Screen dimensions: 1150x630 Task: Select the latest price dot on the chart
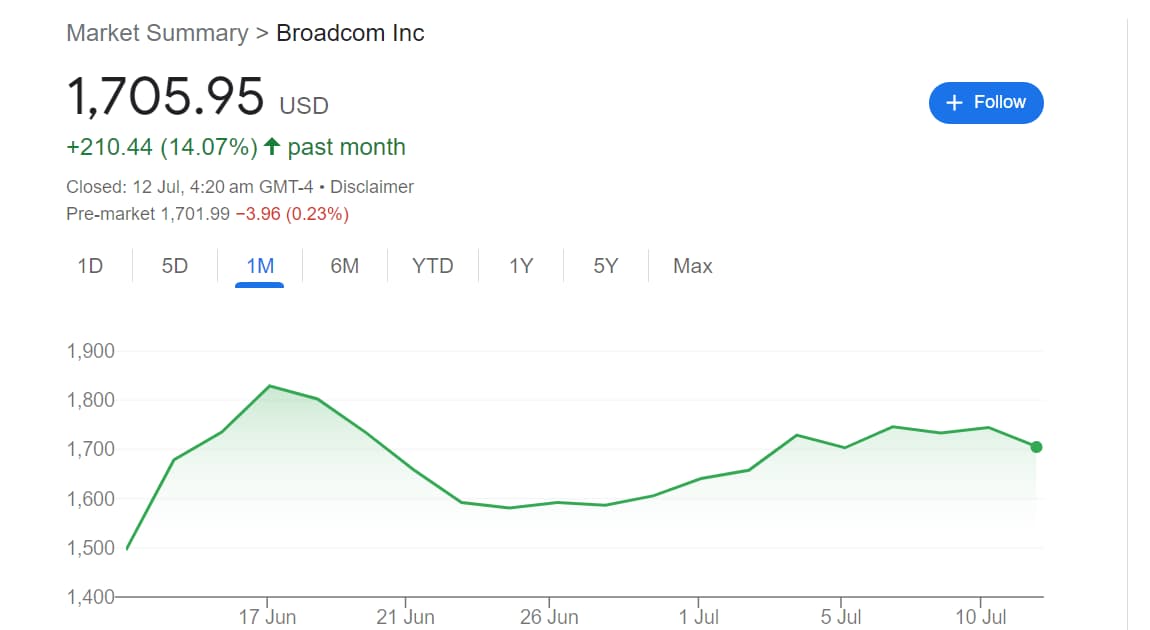coord(1036,448)
